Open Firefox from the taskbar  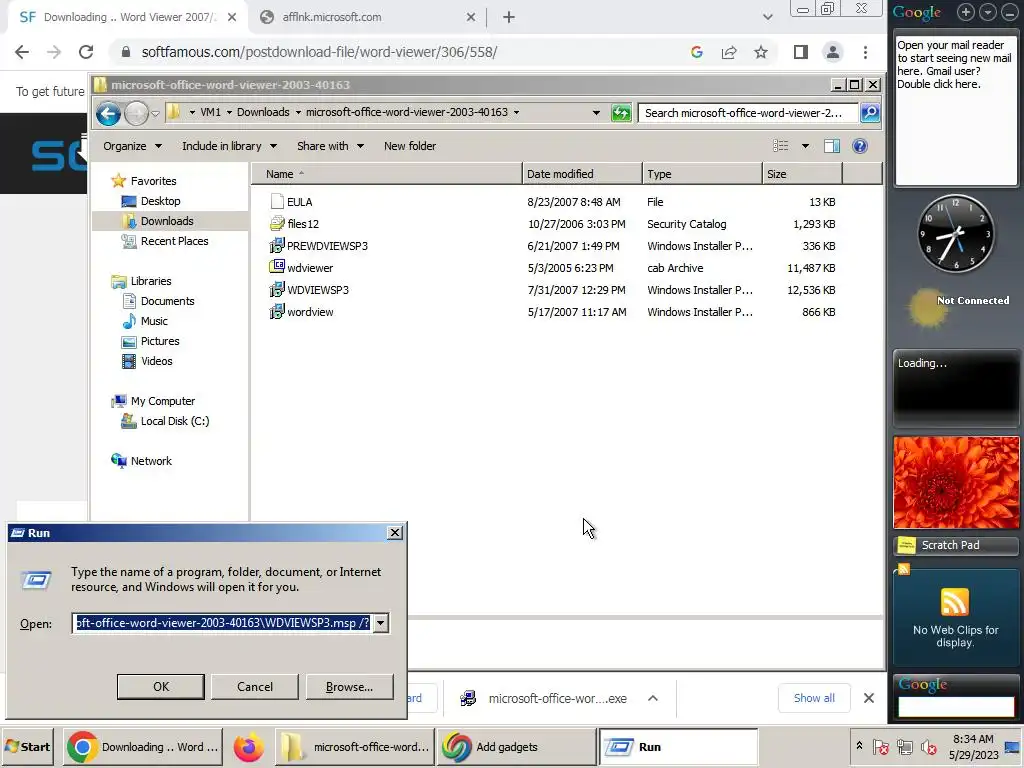tap(248, 747)
